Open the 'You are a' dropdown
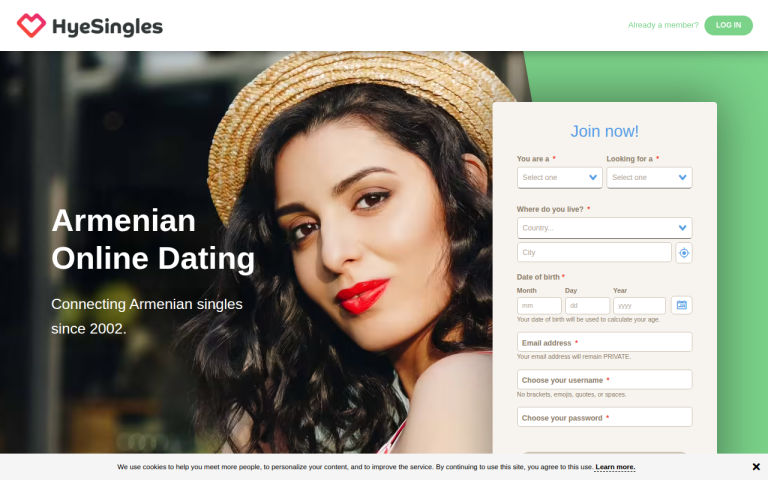 pyautogui.click(x=559, y=177)
